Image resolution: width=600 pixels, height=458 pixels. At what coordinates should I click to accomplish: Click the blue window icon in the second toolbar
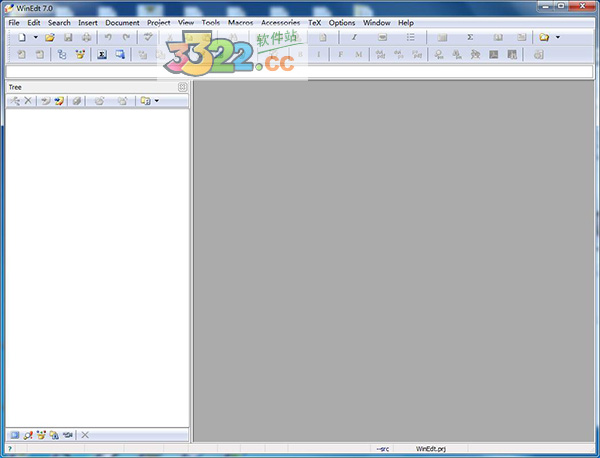tap(120, 55)
